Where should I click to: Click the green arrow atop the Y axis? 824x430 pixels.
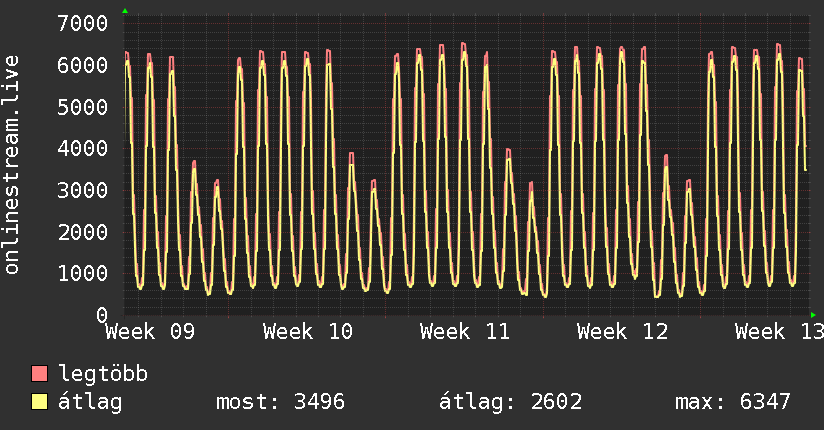(x=125, y=11)
